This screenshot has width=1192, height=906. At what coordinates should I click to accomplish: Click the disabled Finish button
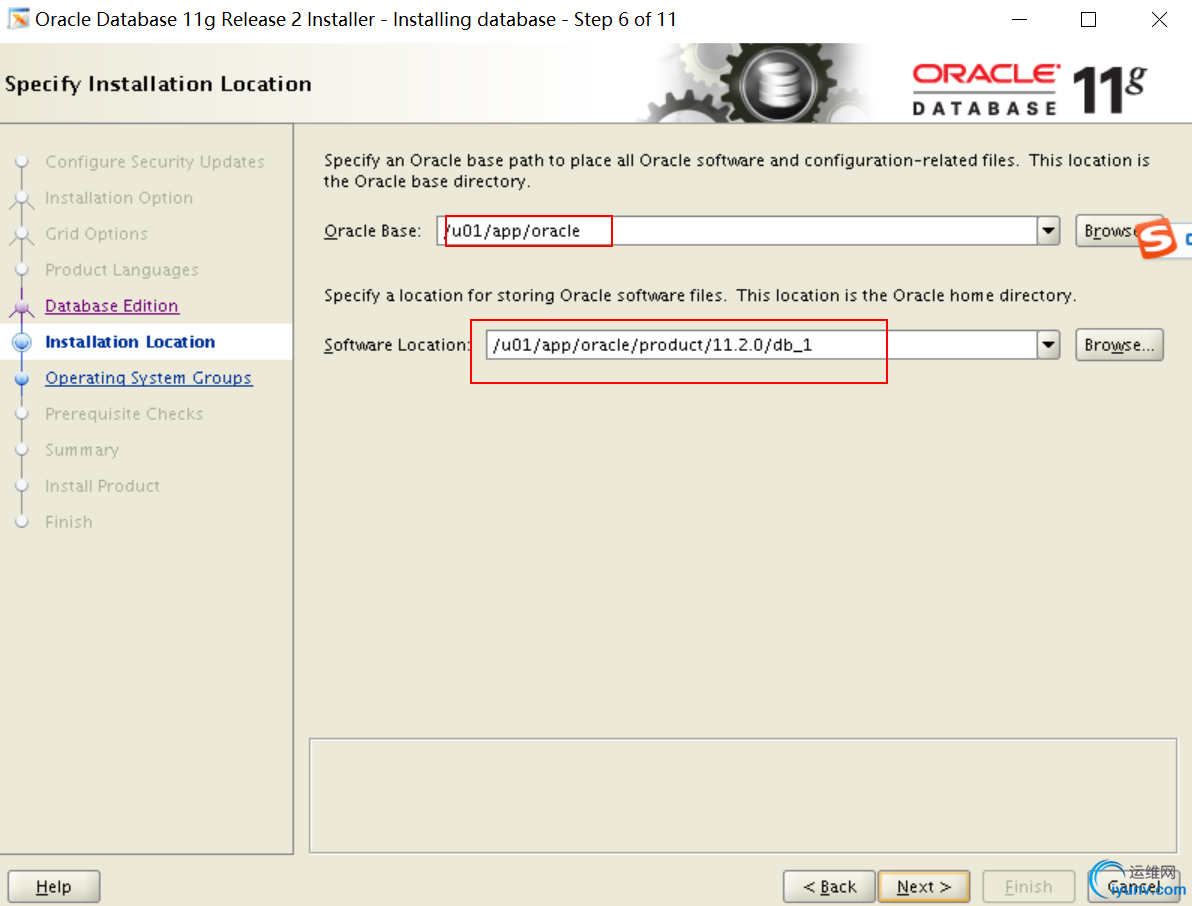(1029, 886)
